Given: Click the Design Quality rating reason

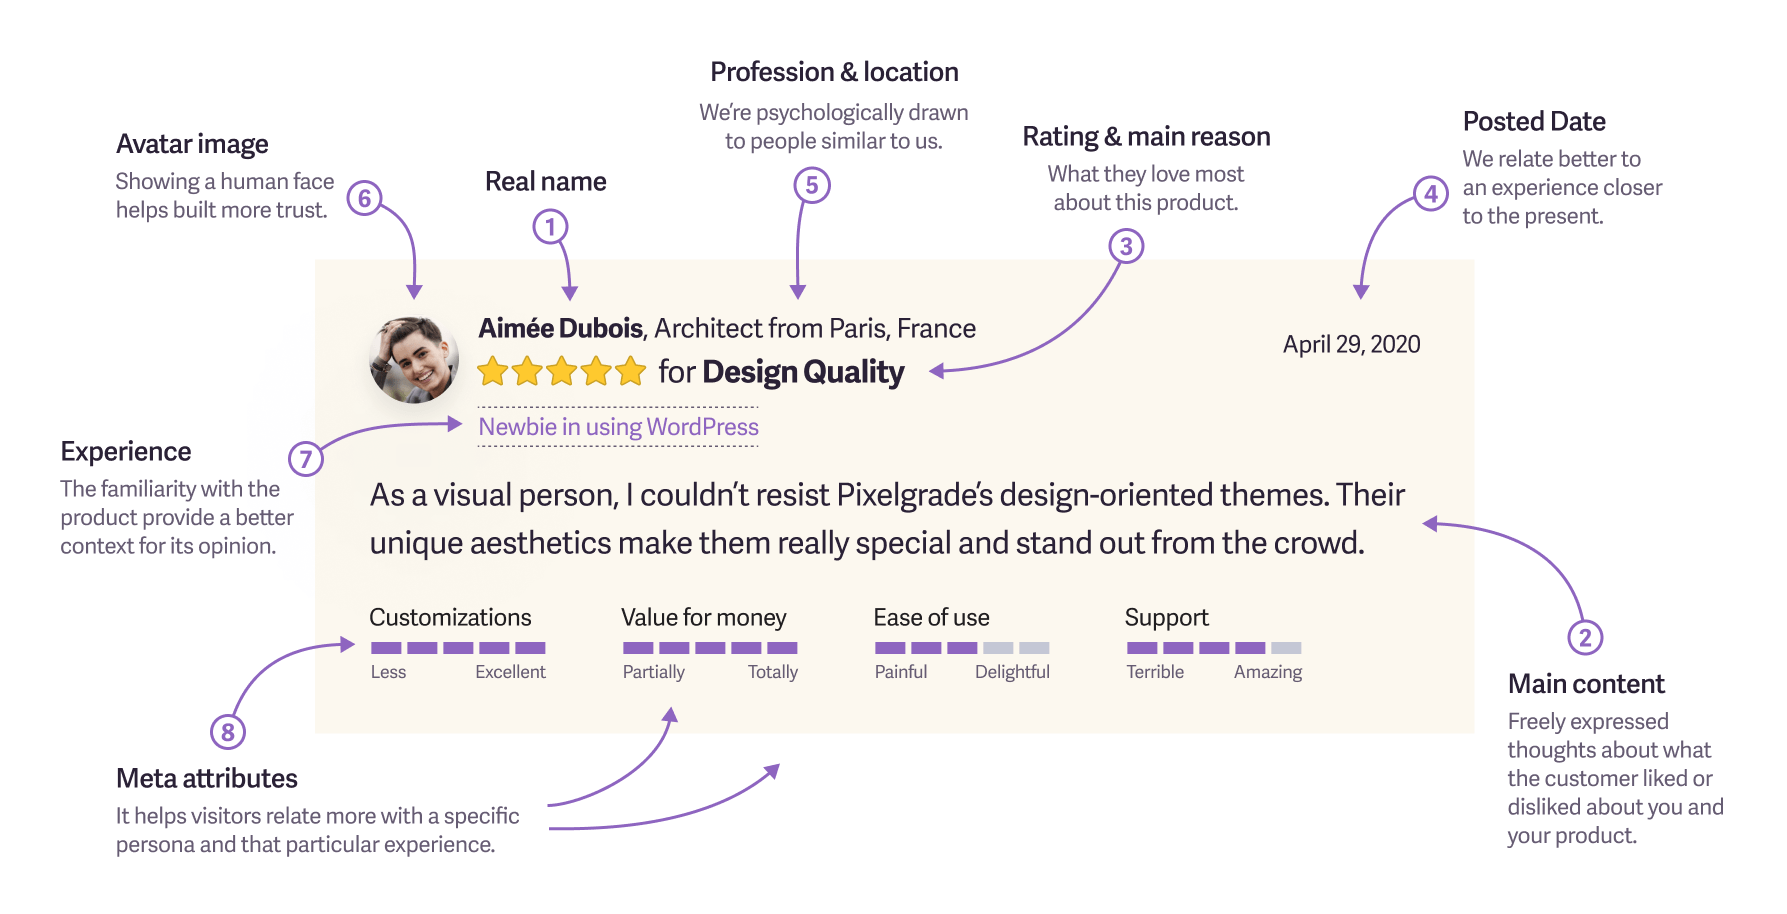Looking at the screenshot, I should (803, 372).
